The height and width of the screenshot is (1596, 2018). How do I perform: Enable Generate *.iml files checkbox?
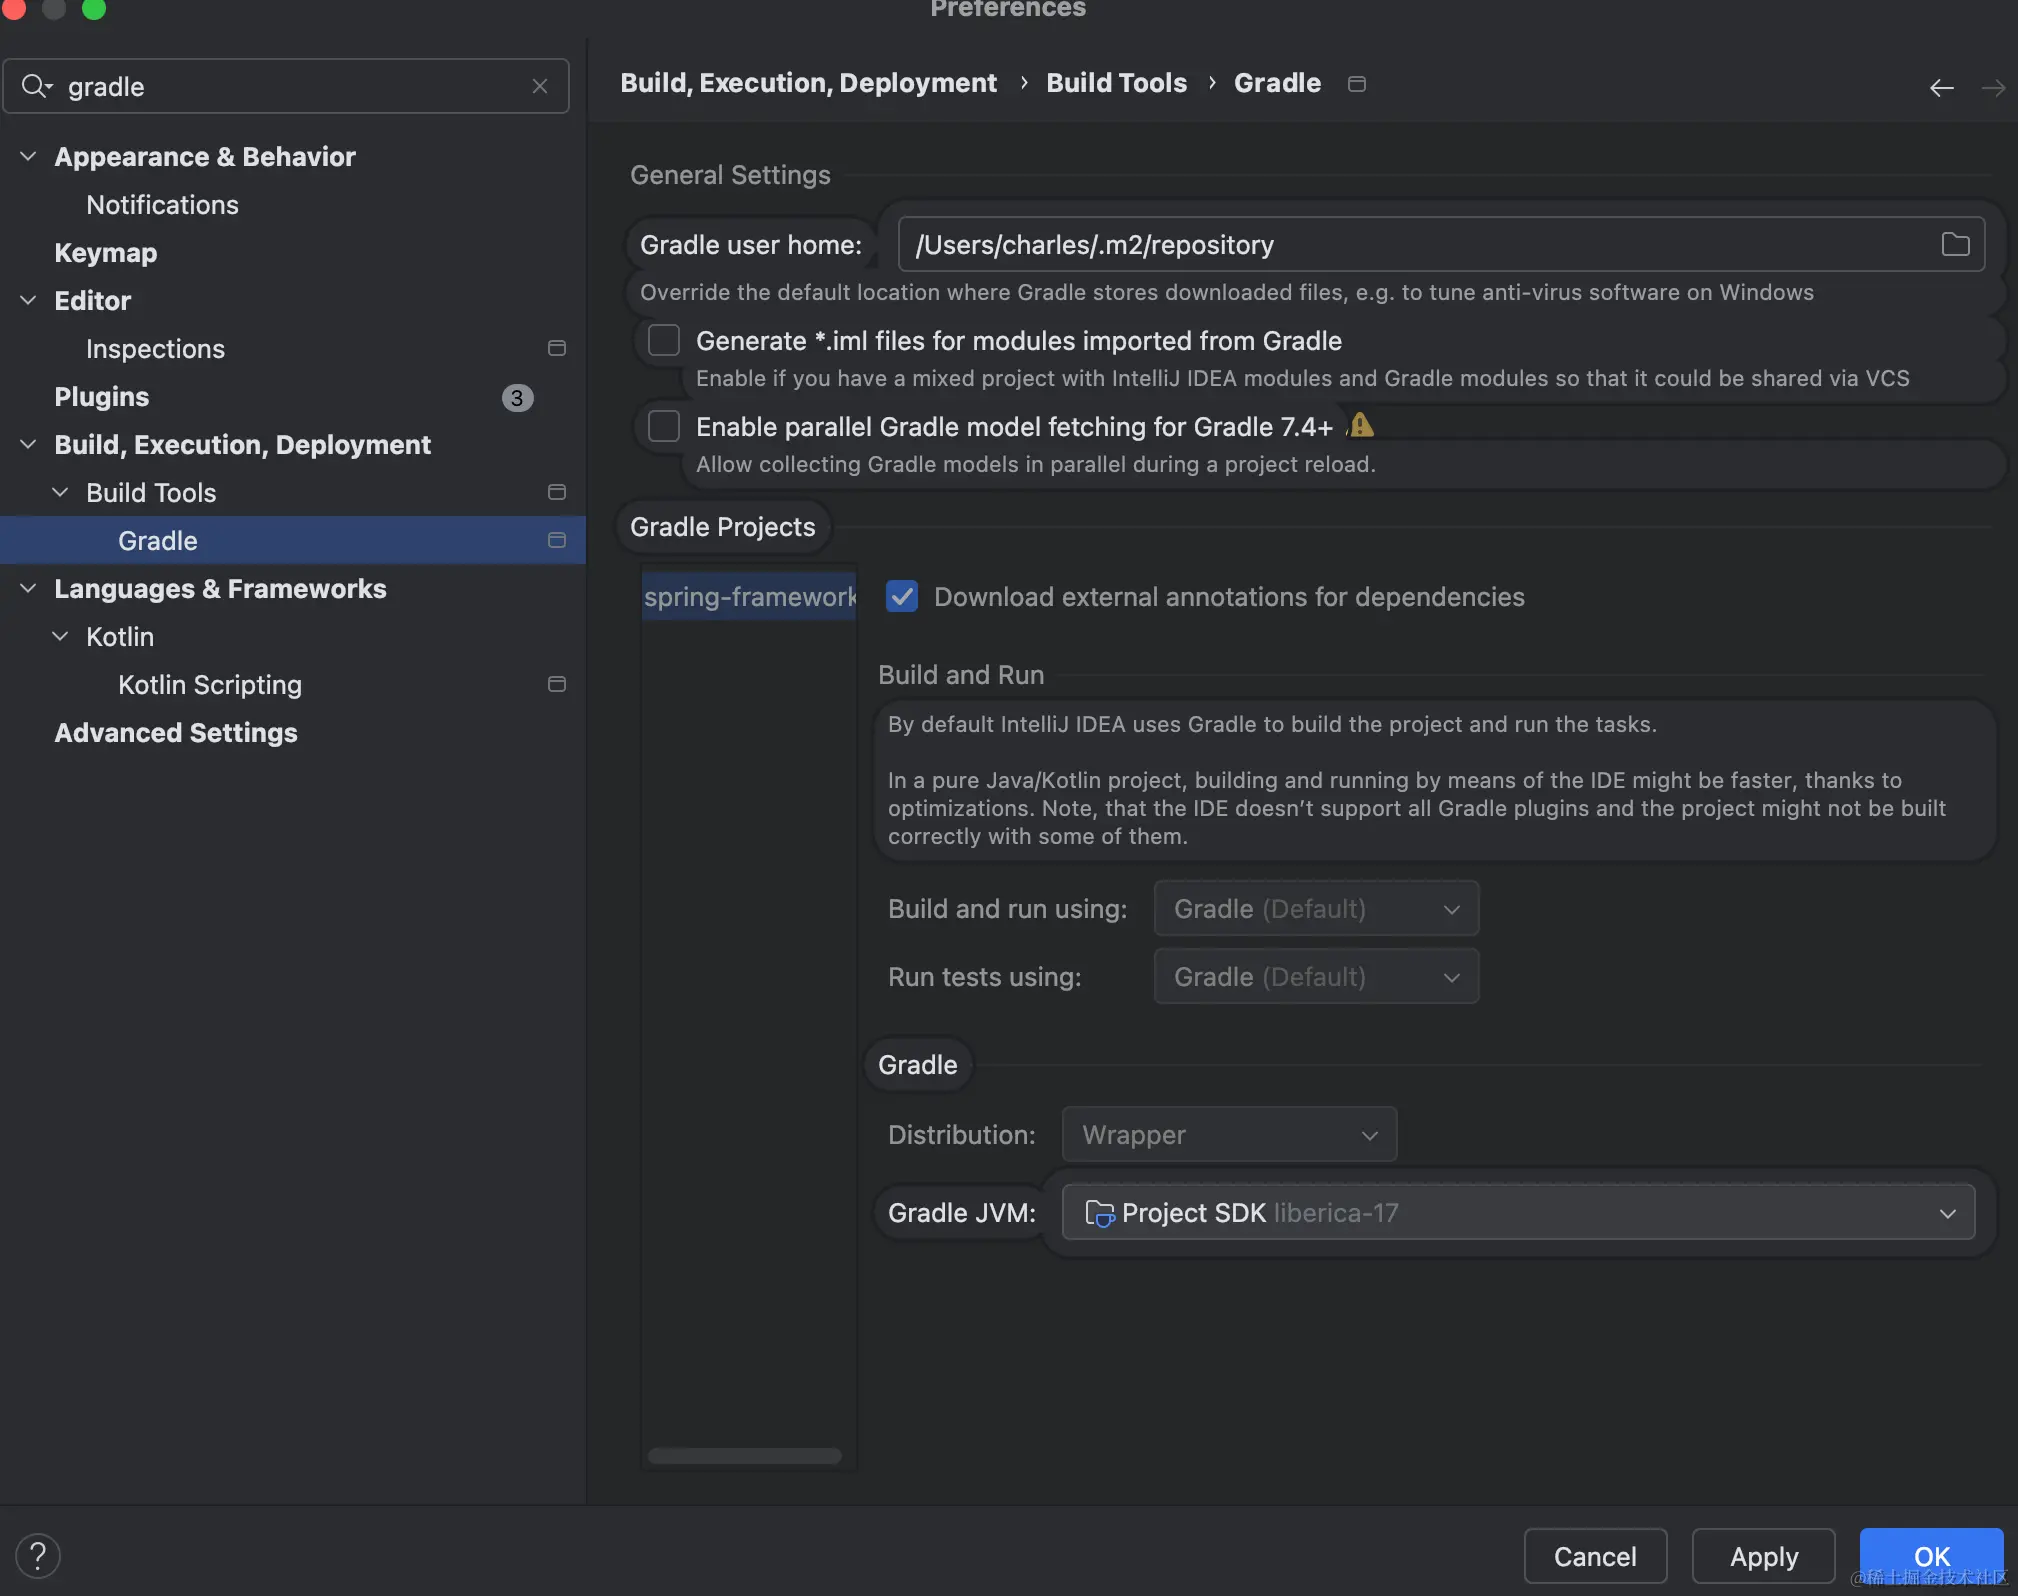point(664,341)
